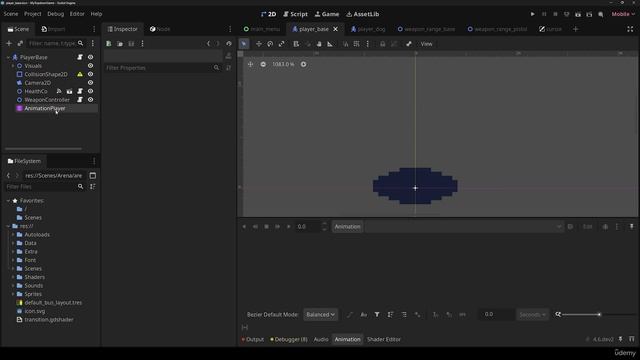640x360 pixels.
Task: Switch to the Node dock tab
Action: coord(160,29)
